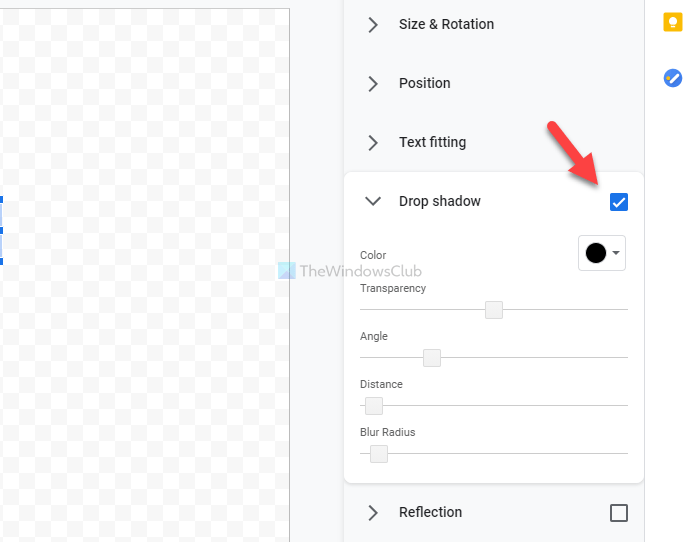Click the Blur Radius slider handle
700x542 pixels.
pyautogui.click(x=379, y=454)
